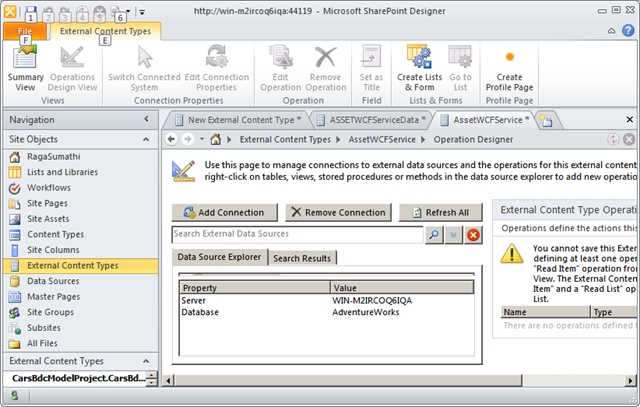Open Summary View from the ribbon
This screenshot has width=640, height=407.
pyautogui.click(x=25, y=69)
